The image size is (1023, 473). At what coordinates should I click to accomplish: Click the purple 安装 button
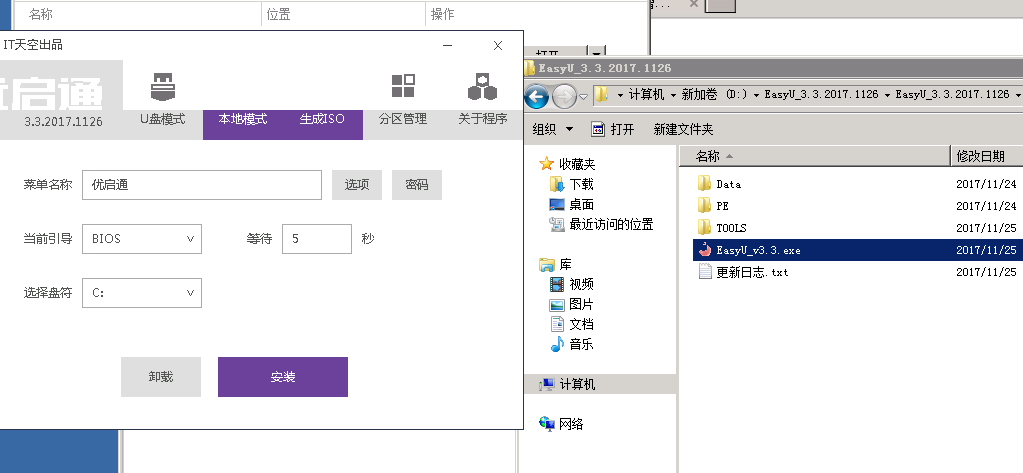[282, 376]
